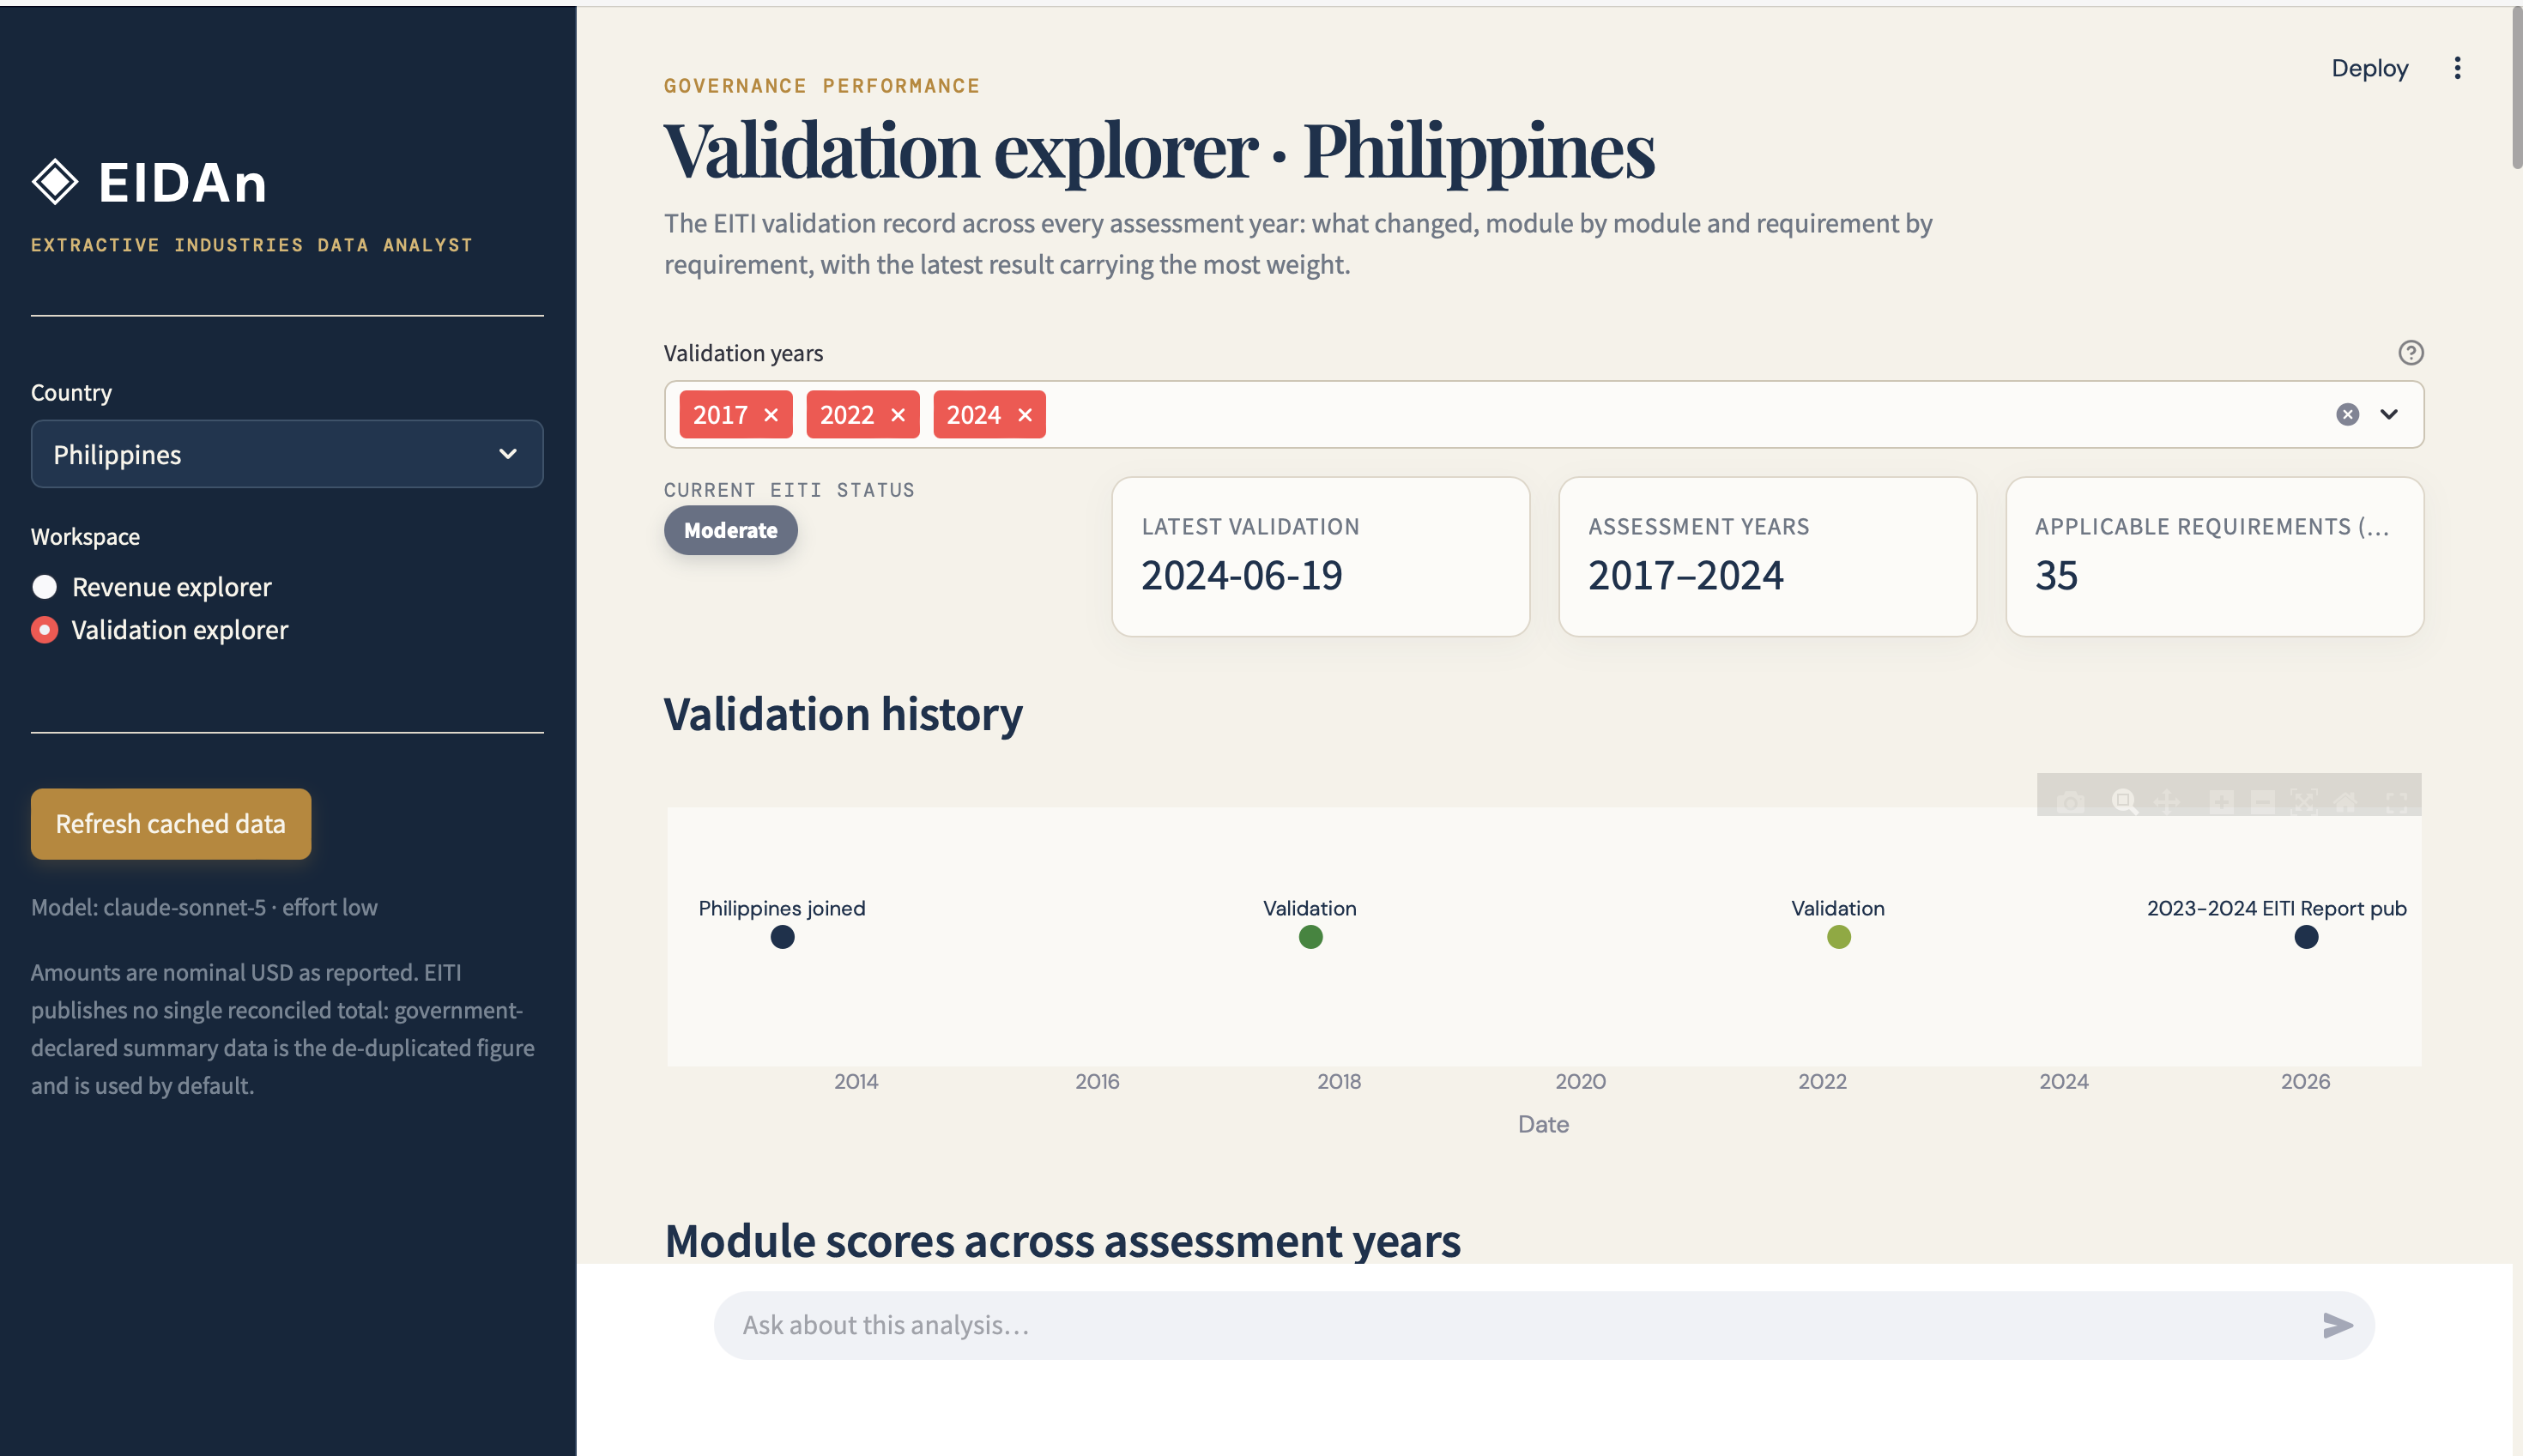The height and width of the screenshot is (1456, 2523).
Task: Click Refresh cached data button
Action: [x=171, y=824]
